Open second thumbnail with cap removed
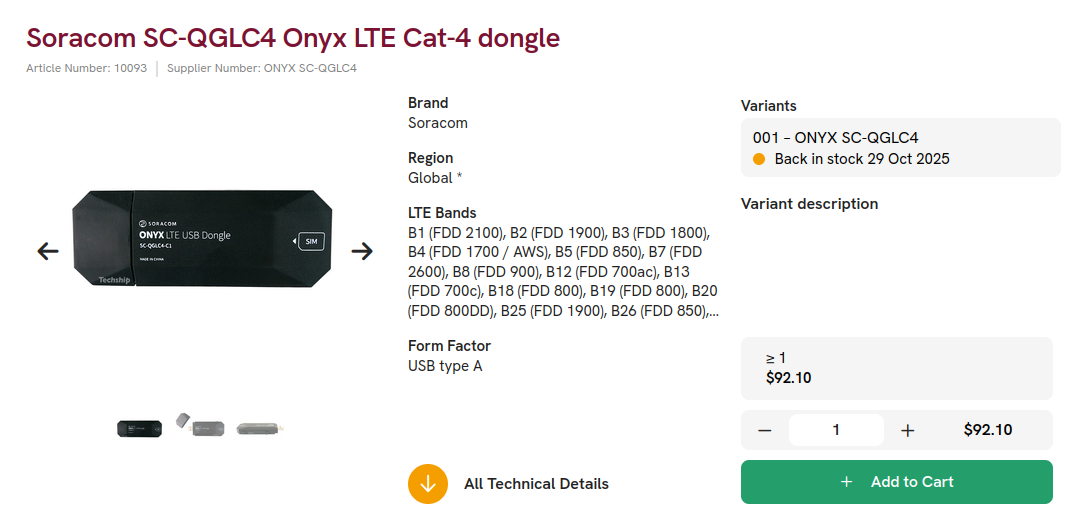This screenshot has height=514, width=1072. 200,424
